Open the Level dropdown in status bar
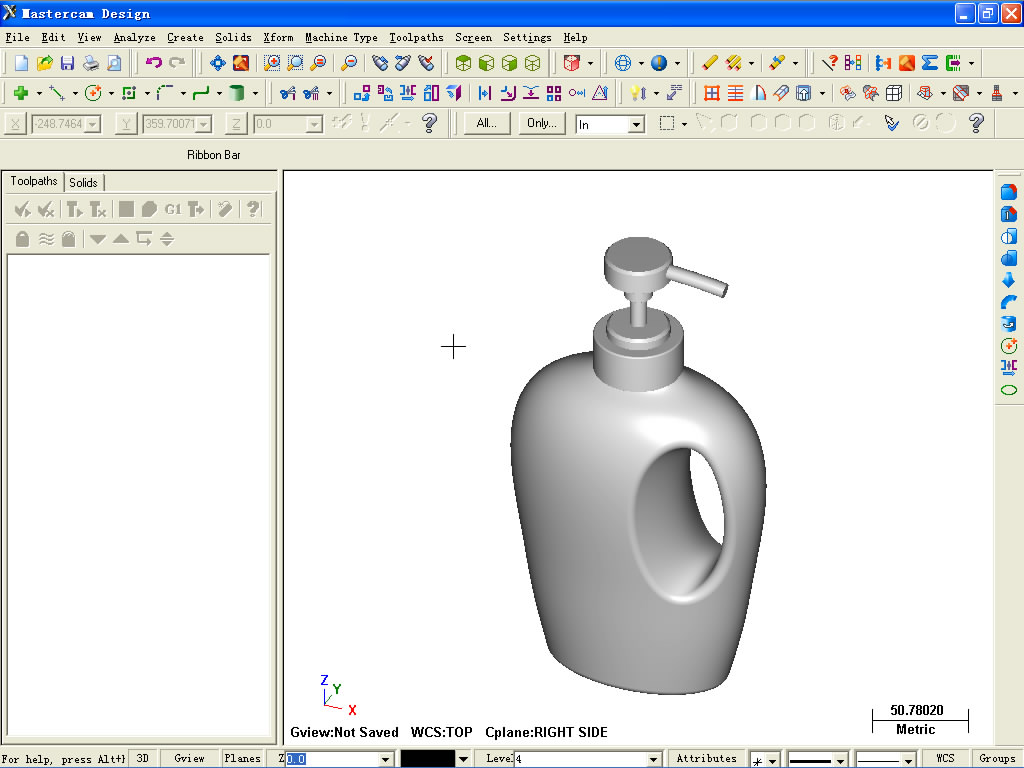This screenshot has width=1024, height=768. [652, 760]
